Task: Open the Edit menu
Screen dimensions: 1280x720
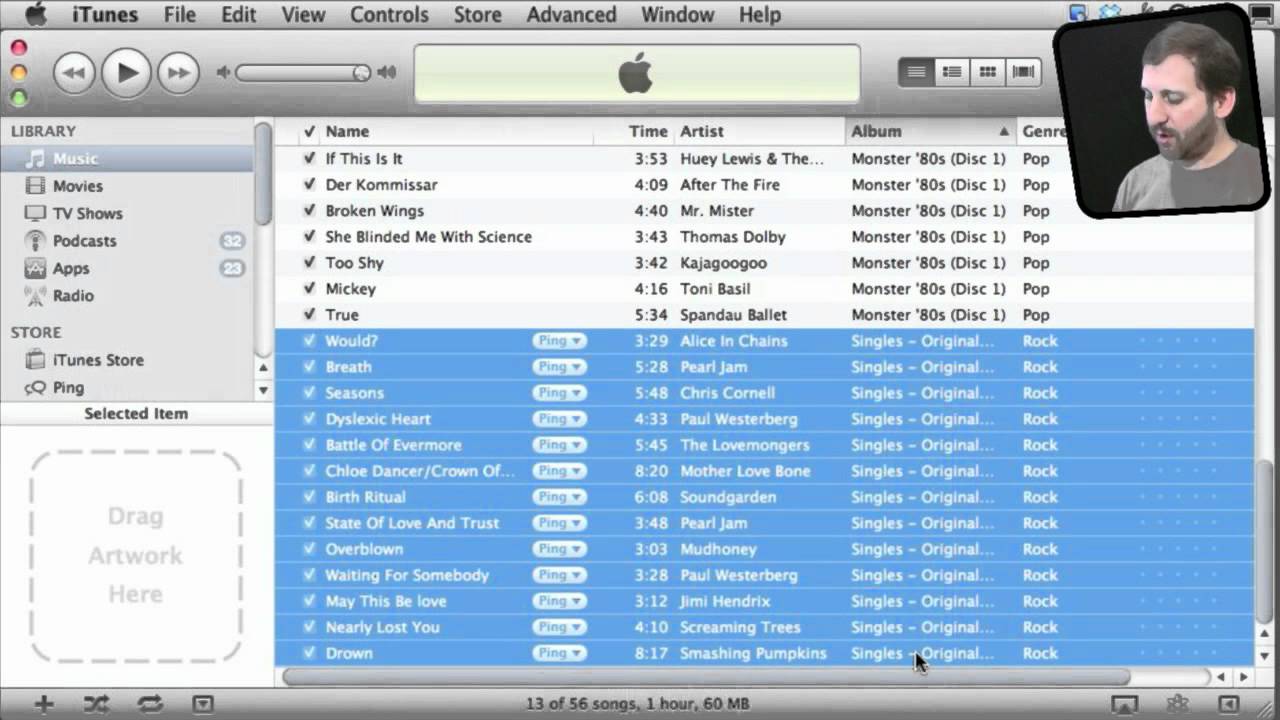Action: point(239,15)
